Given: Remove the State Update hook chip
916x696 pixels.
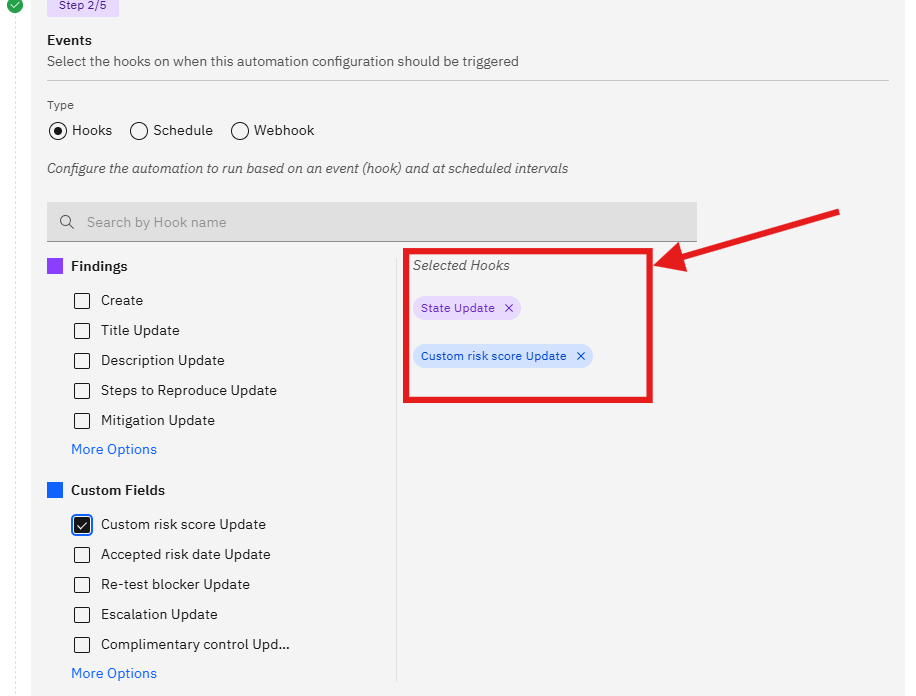Looking at the screenshot, I should [509, 308].
